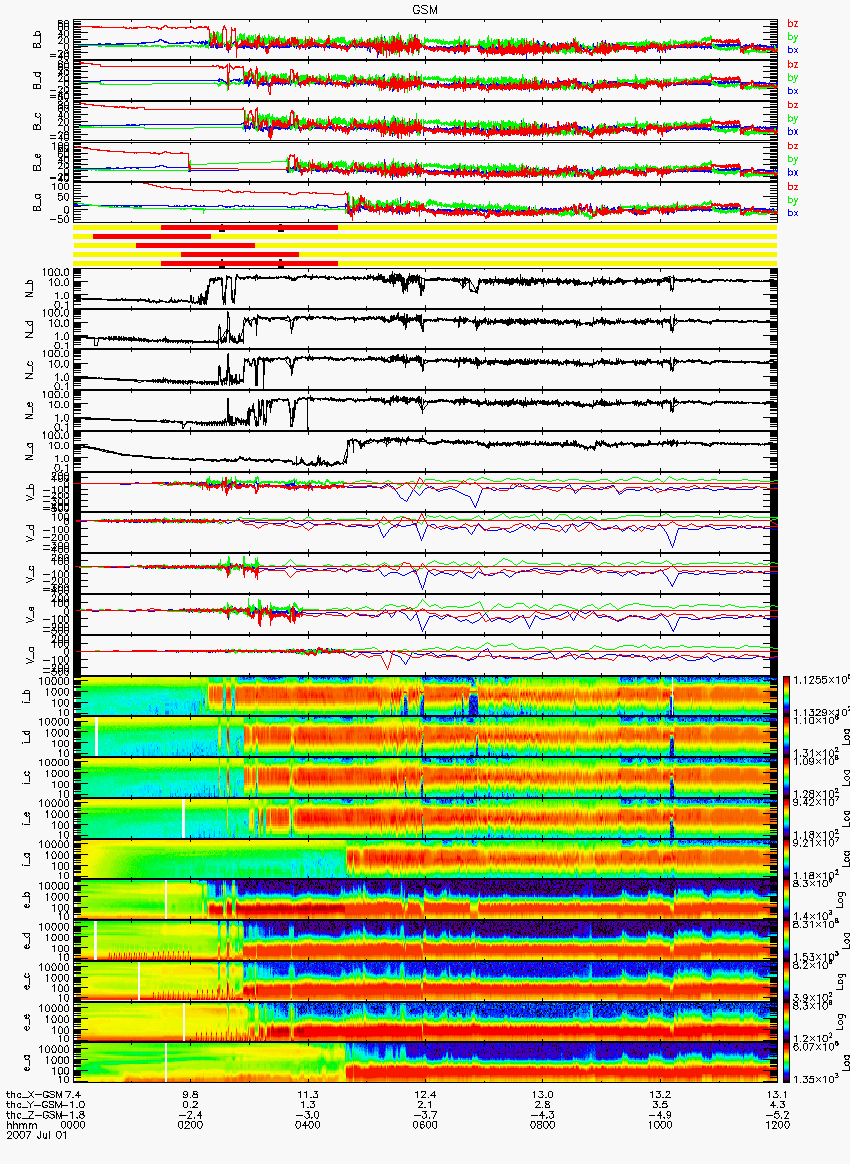Click the -5.2 thc_Z-GSM value
The height and width of the screenshot is (1164, 850).
[x=777, y=1115]
